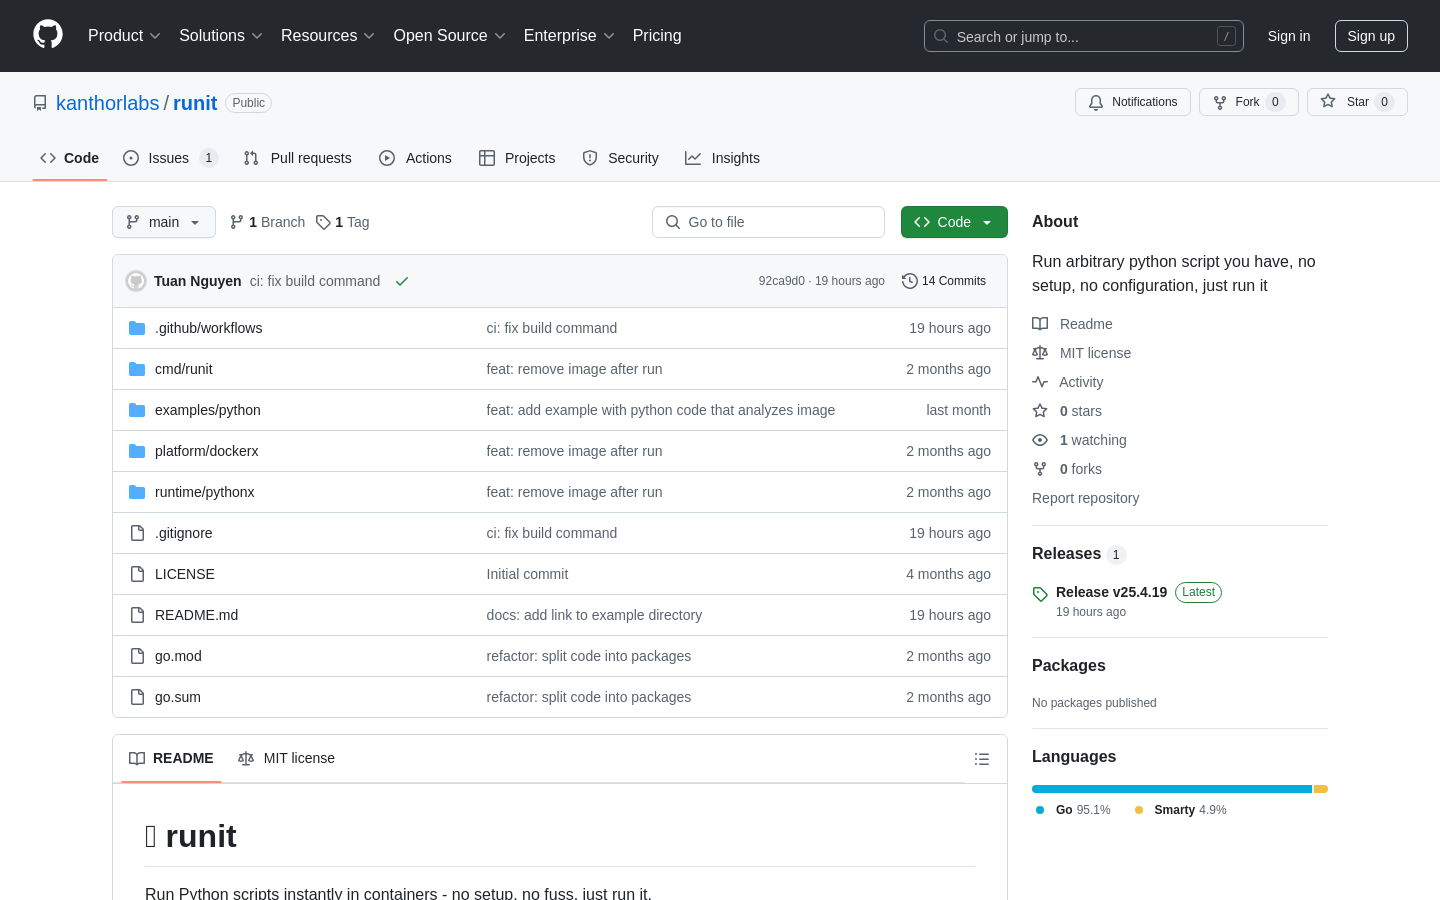
Task: View the green commit status checkmark
Action: (x=402, y=281)
